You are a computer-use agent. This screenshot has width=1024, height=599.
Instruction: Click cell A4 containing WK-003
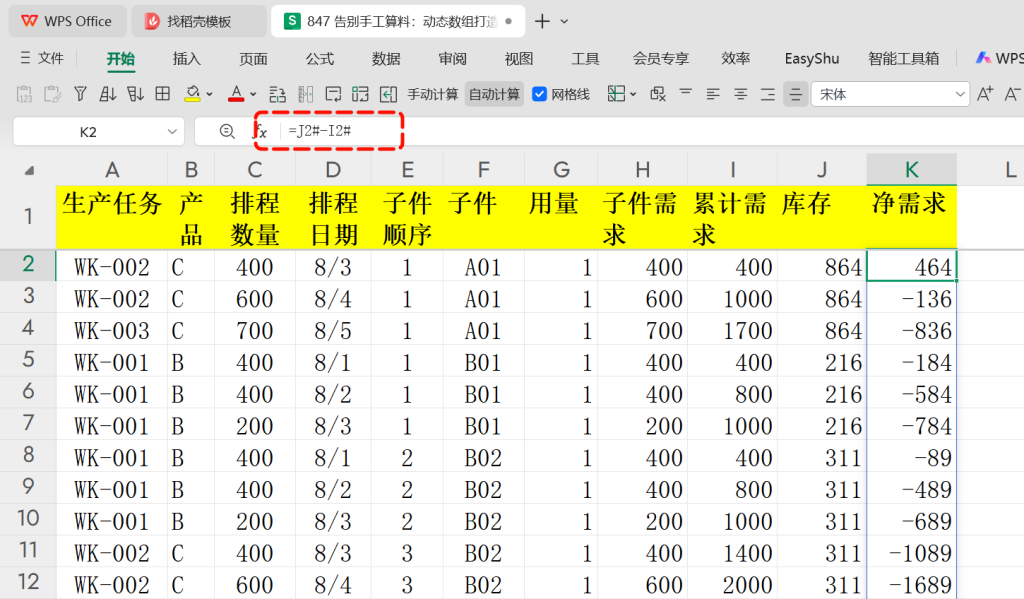[x=112, y=331]
